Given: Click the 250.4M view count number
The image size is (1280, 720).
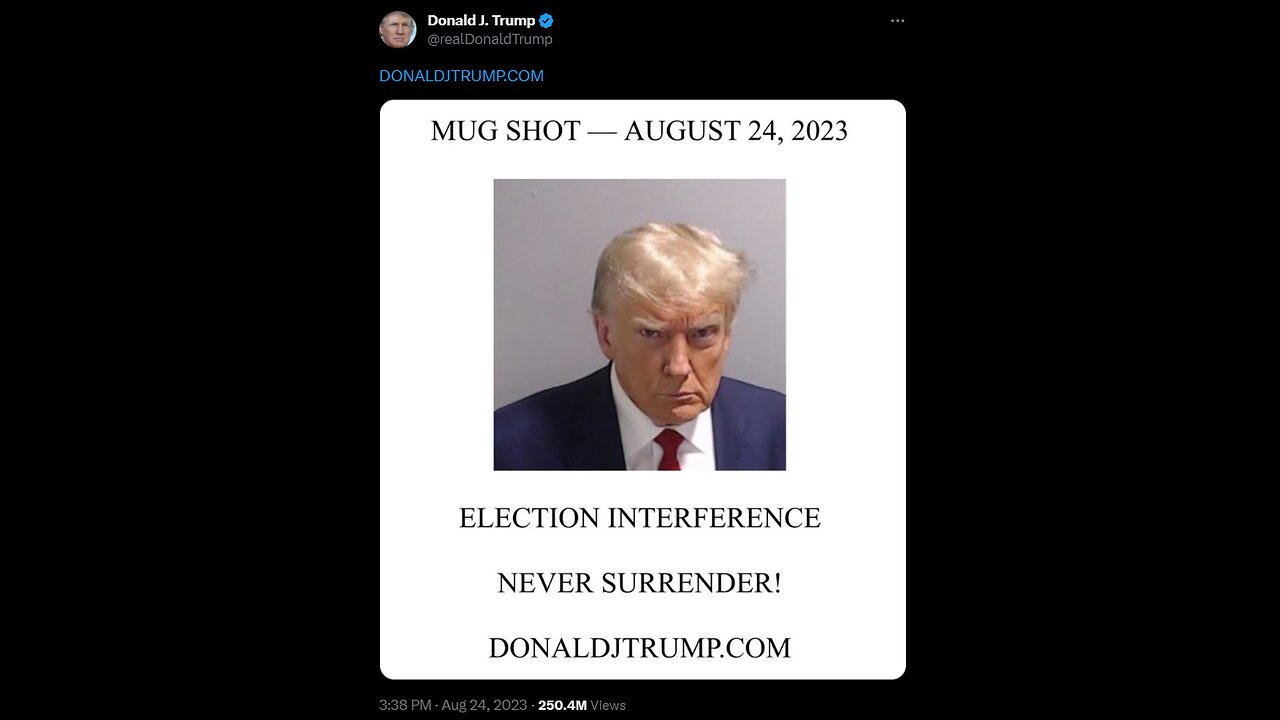Looking at the screenshot, I should tap(562, 705).
